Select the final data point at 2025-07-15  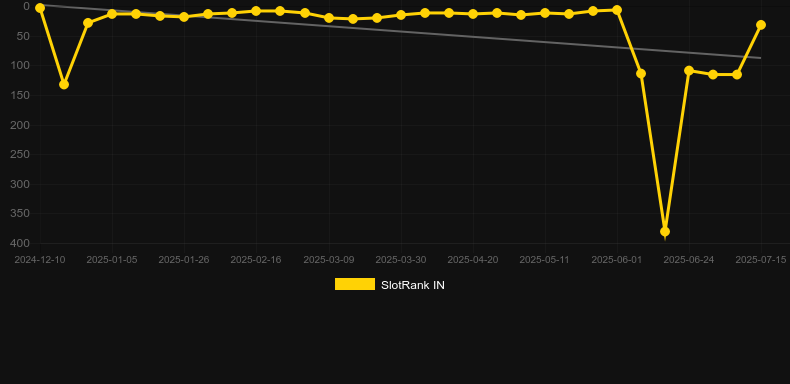coord(761,25)
